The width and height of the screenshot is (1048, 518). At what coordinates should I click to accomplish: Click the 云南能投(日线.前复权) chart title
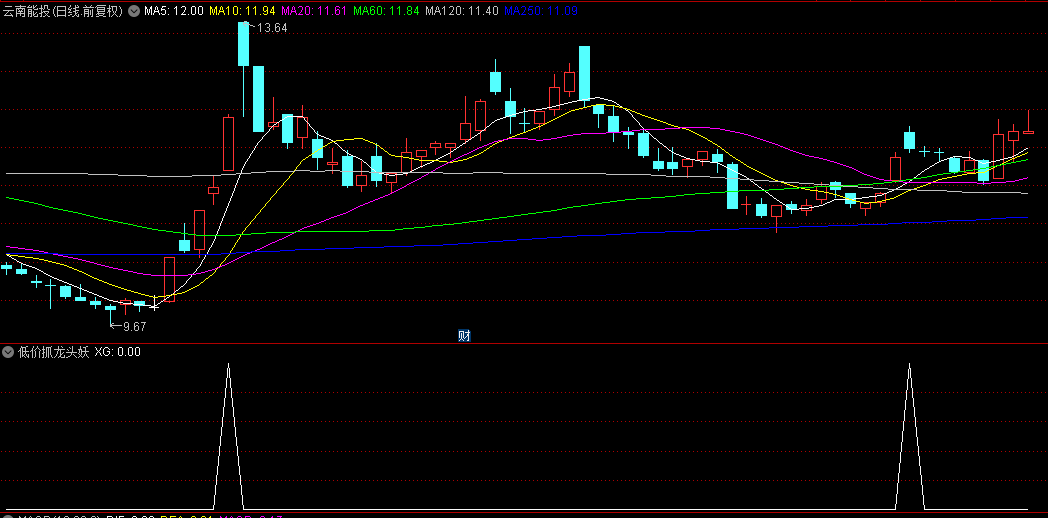(62, 11)
